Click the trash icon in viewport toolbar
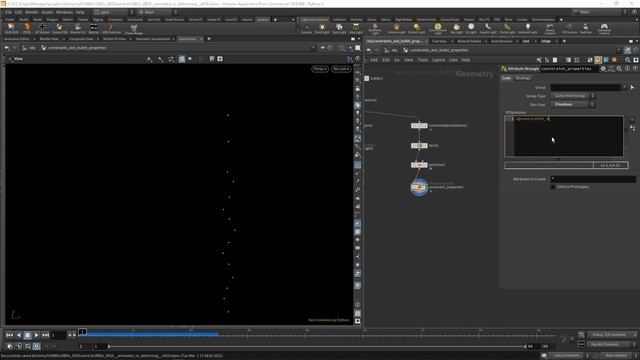The image size is (640, 360). pyautogui.click(x=211, y=59)
